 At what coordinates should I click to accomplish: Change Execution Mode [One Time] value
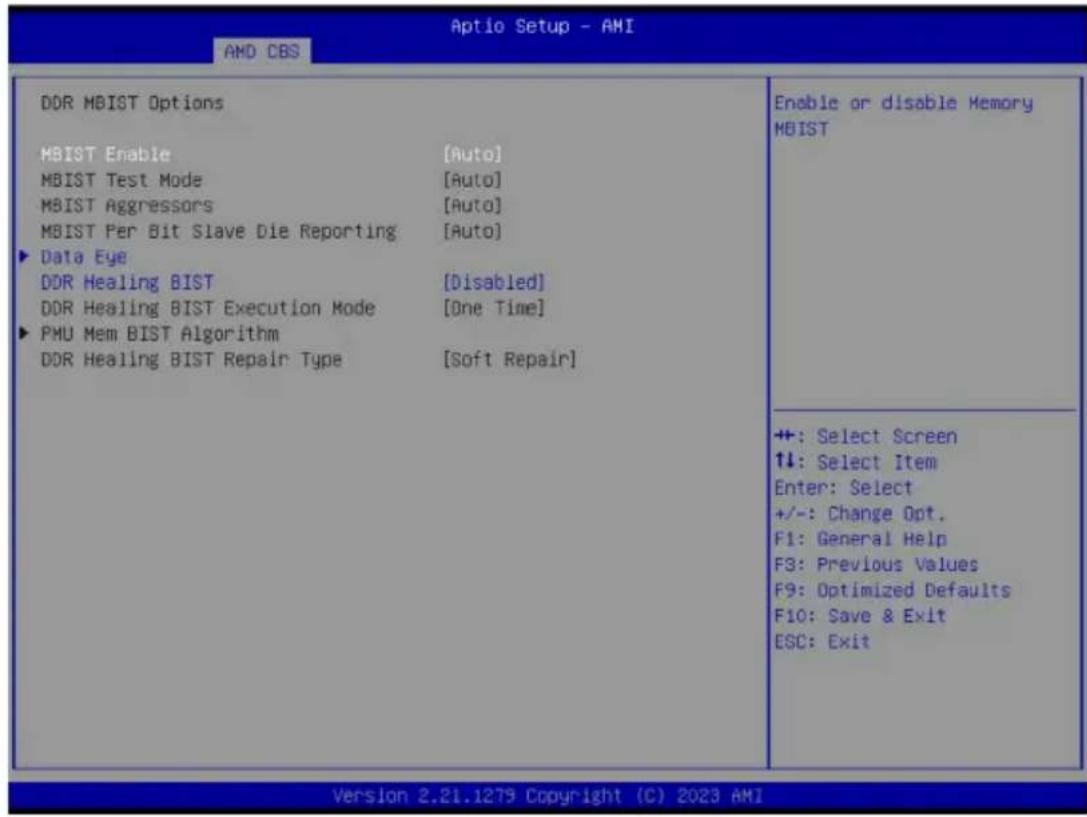coord(494,308)
